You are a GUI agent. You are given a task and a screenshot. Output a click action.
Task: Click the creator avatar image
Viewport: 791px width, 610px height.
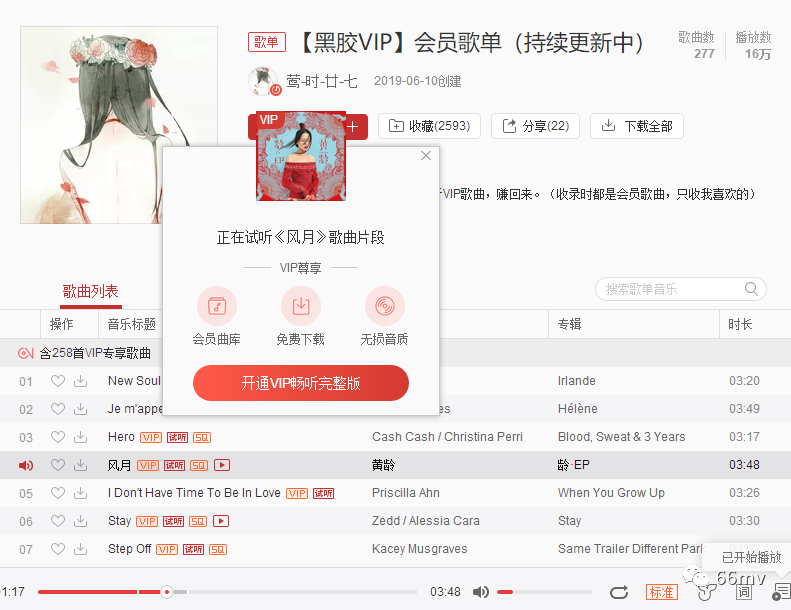(263, 81)
